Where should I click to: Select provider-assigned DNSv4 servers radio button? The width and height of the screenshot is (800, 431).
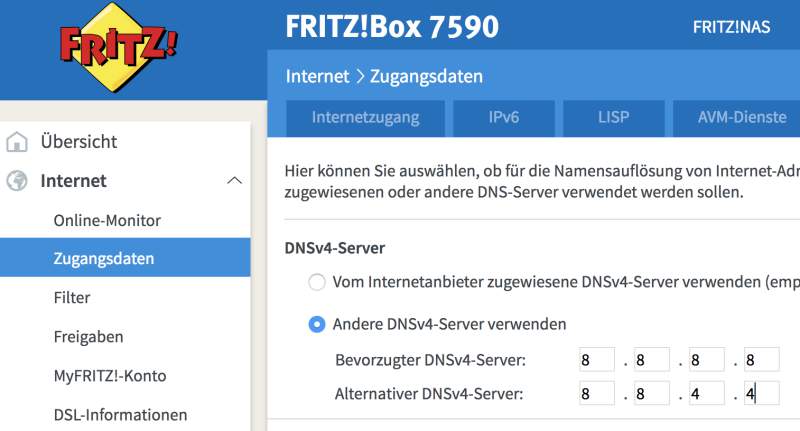coord(317,282)
